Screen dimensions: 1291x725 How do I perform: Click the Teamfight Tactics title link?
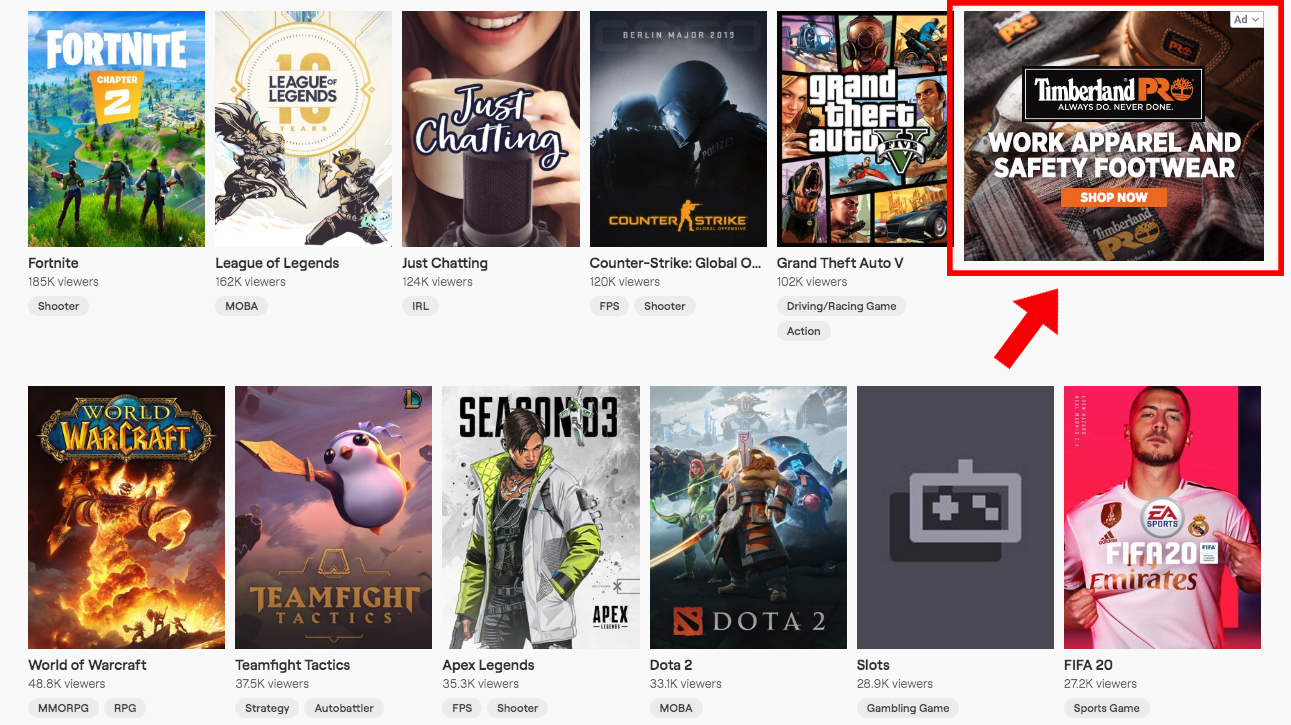click(293, 665)
